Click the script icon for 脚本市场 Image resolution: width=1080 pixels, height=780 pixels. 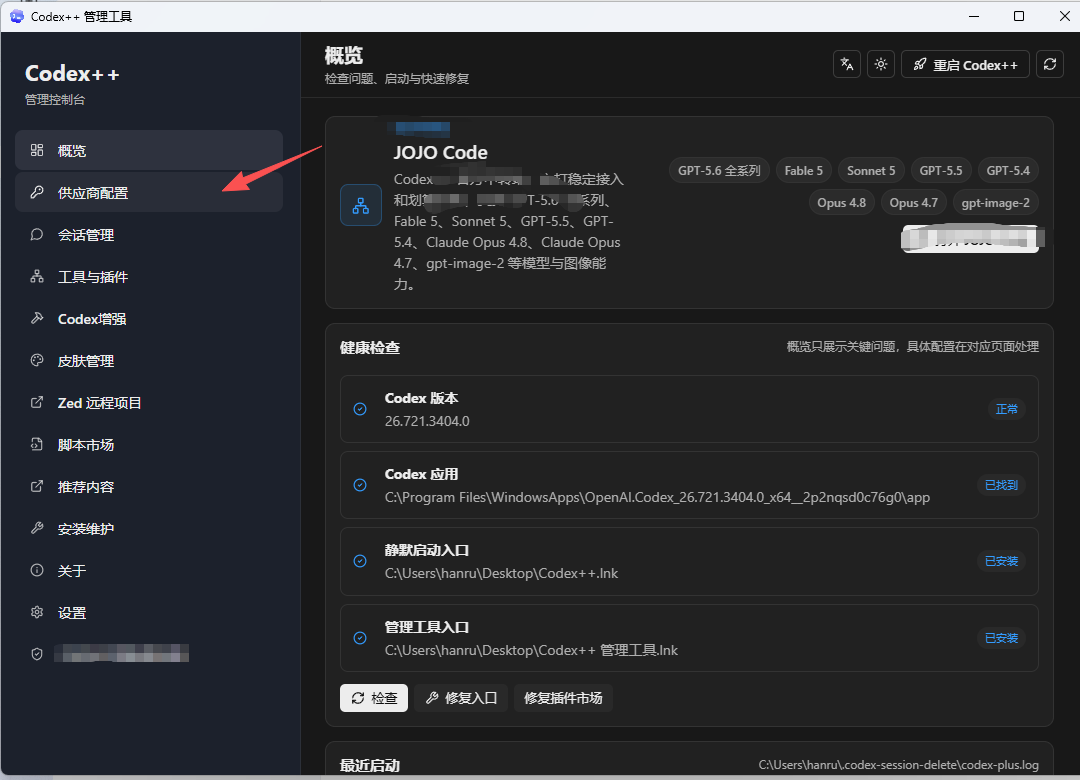(x=37, y=444)
